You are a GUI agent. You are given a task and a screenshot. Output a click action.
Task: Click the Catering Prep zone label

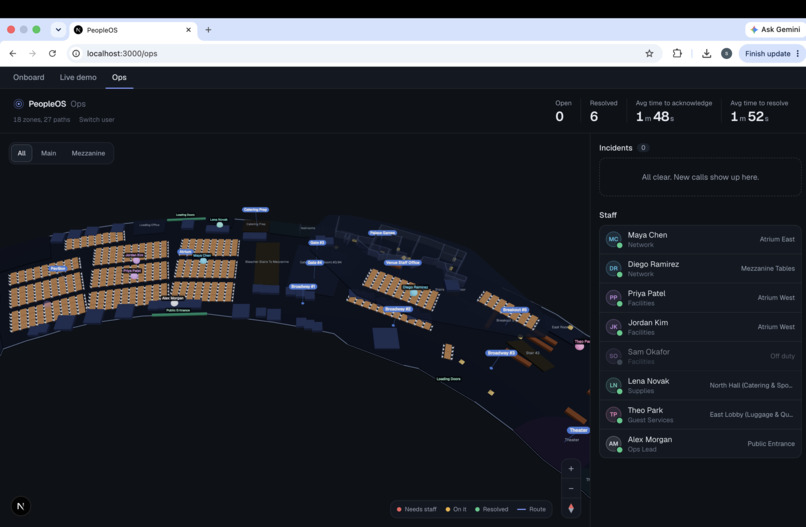pos(255,210)
